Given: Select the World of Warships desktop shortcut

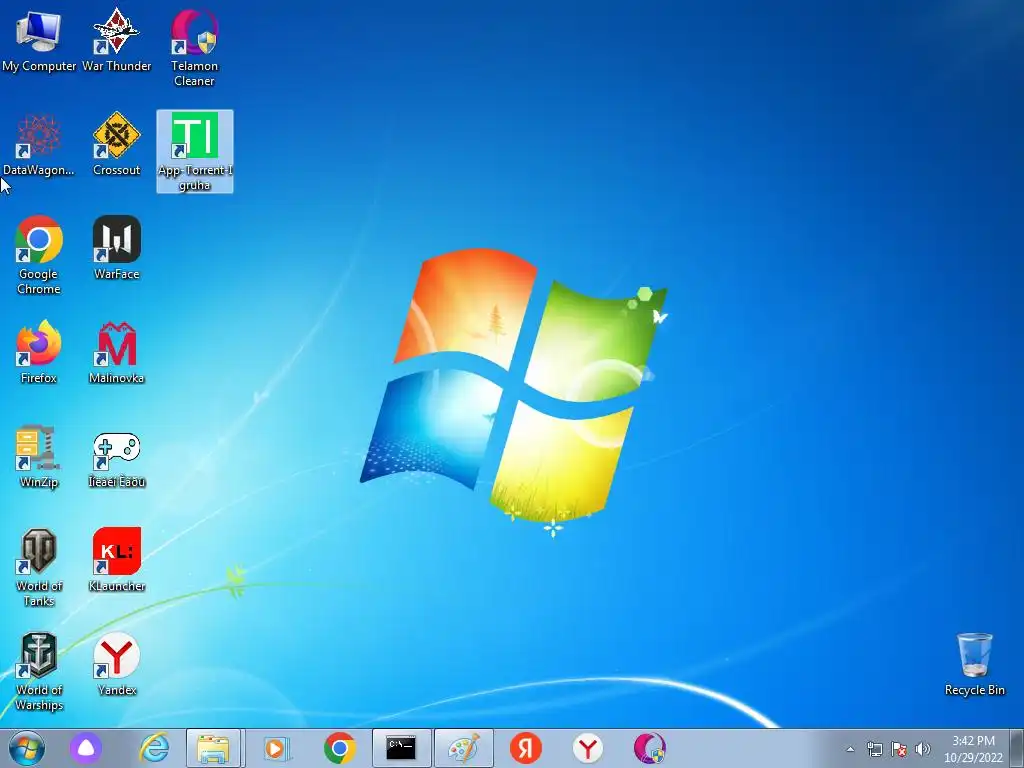Looking at the screenshot, I should pyautogui.click(x=39, y=671).
